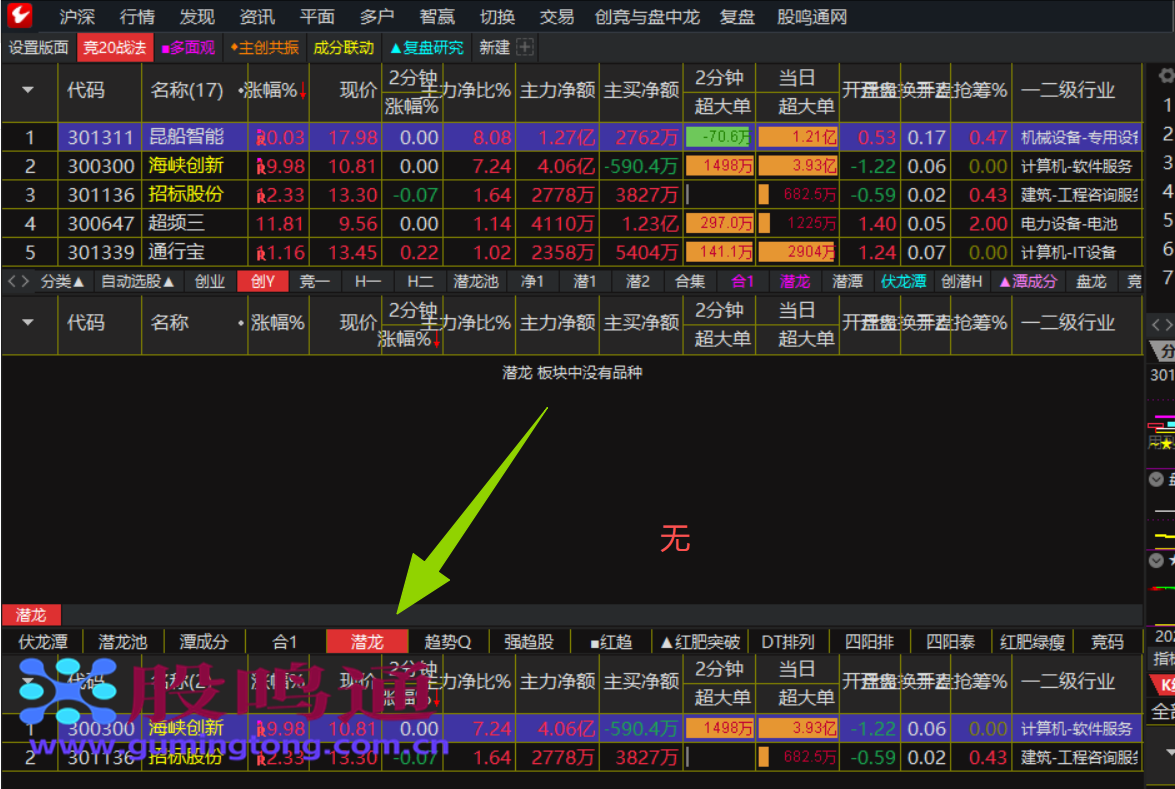This screenshot has height=789, width=1175.
Task: Select the 净1 tab
Action: (x=532, y=281)
